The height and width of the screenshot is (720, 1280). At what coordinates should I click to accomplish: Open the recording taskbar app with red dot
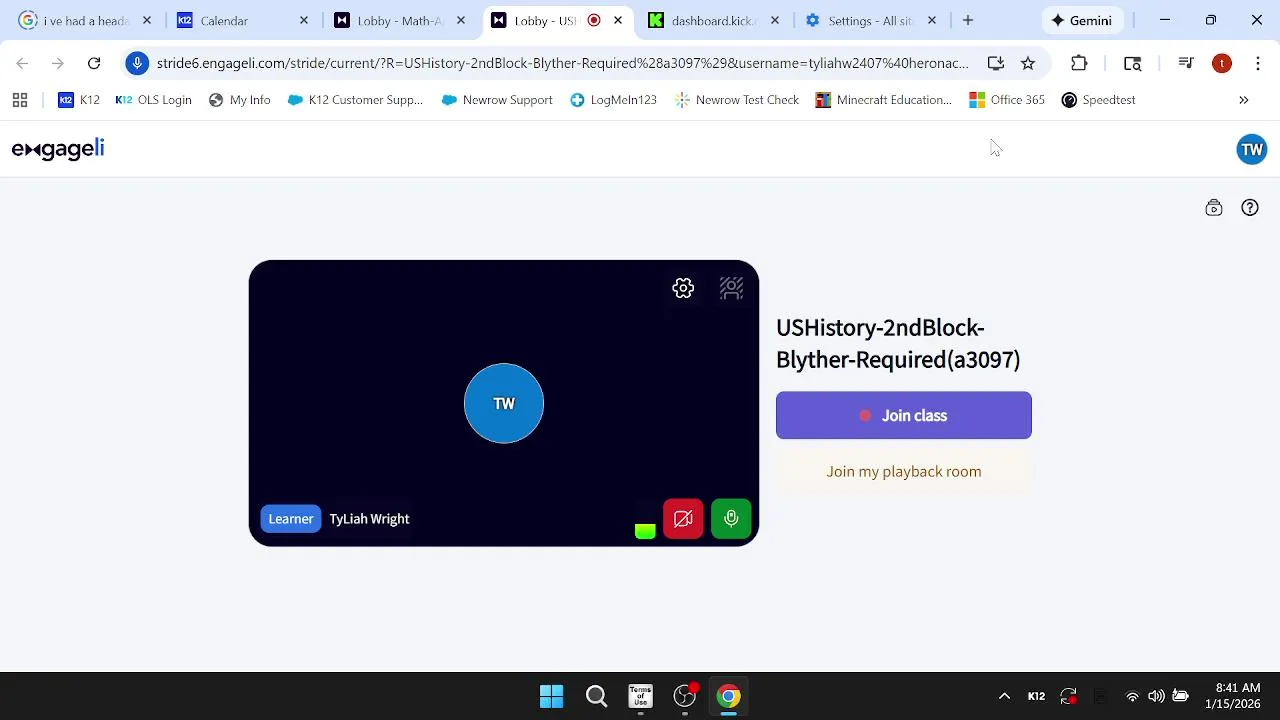pyautogui.click(x=685, y=696)
